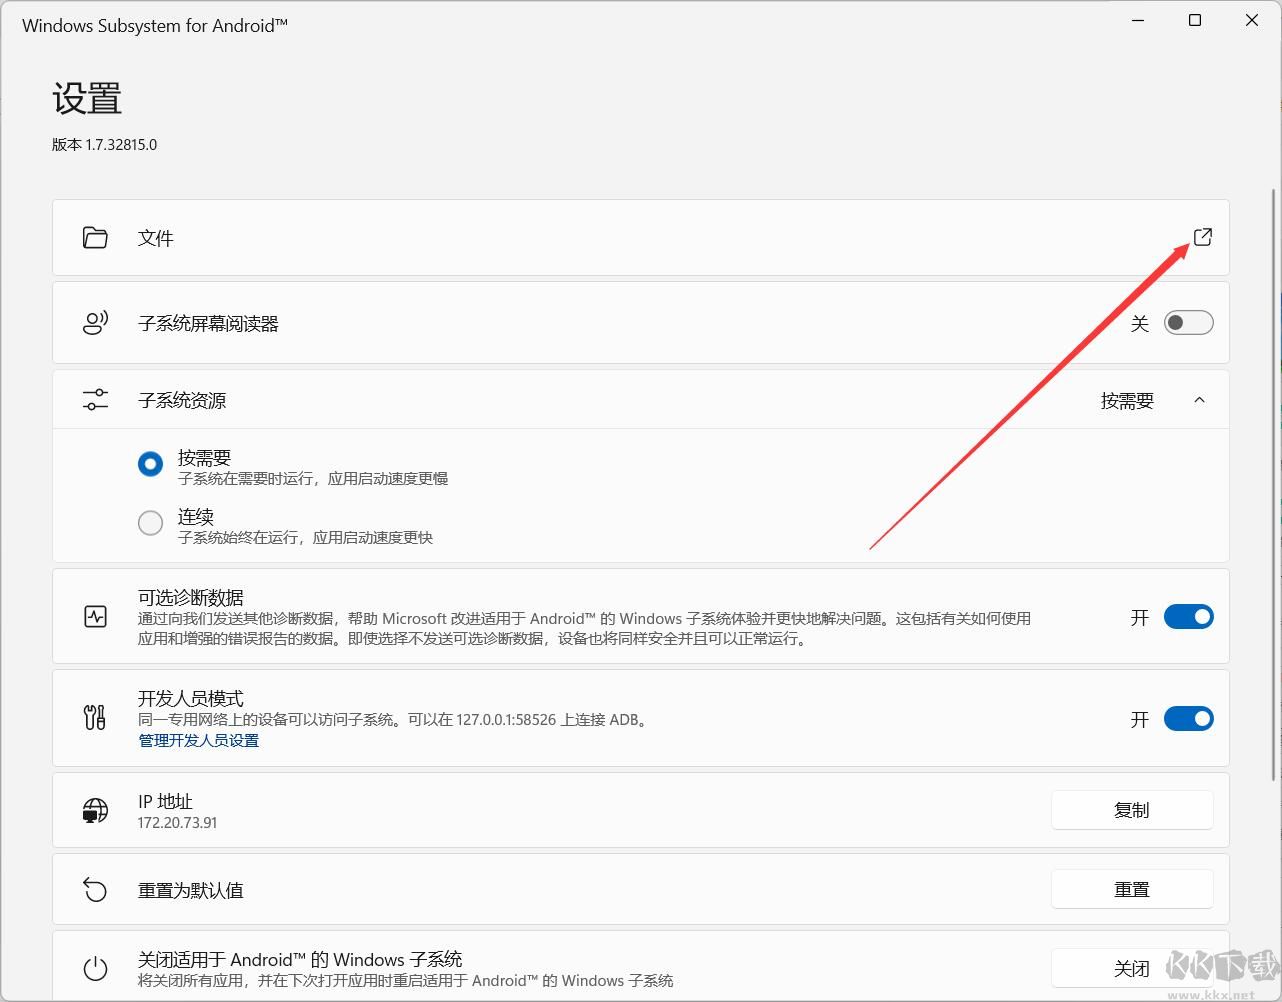Click the 复制 button for IP 地址
The height and width of the screenshot is (1002, 1282).
coord(1131,810)
